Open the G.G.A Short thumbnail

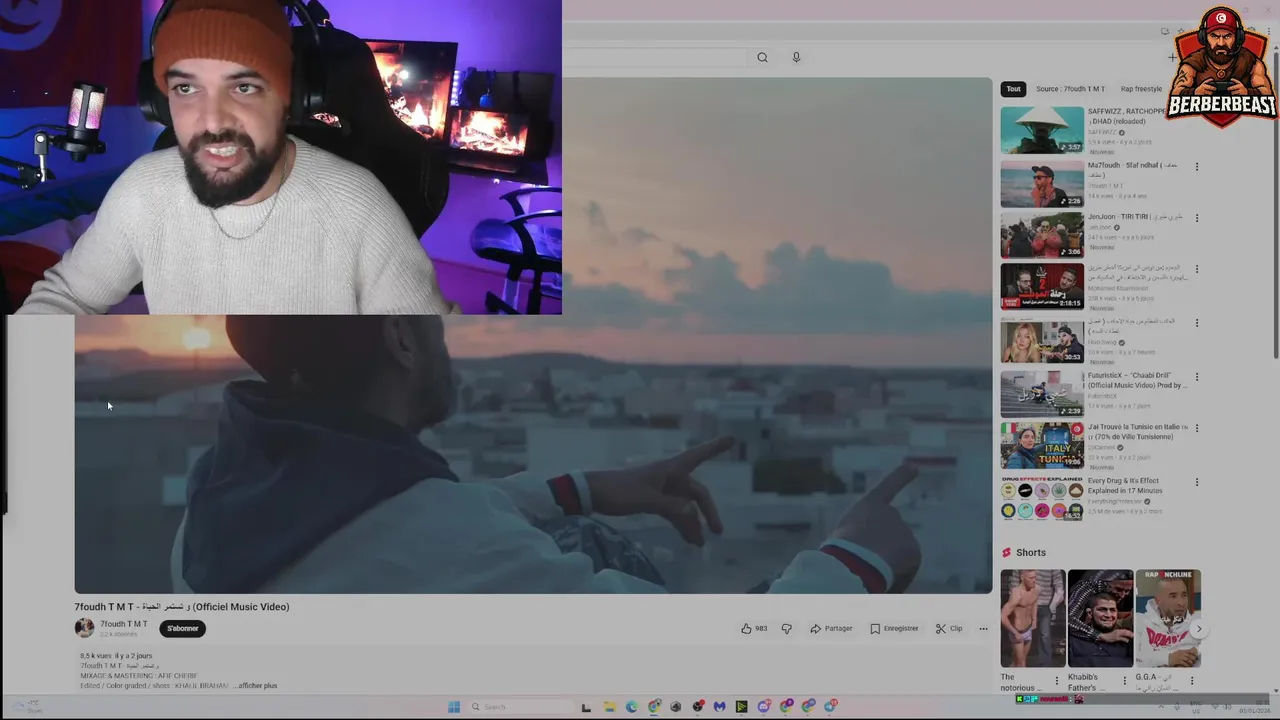pyautogui.click(x=1168, y=618)
